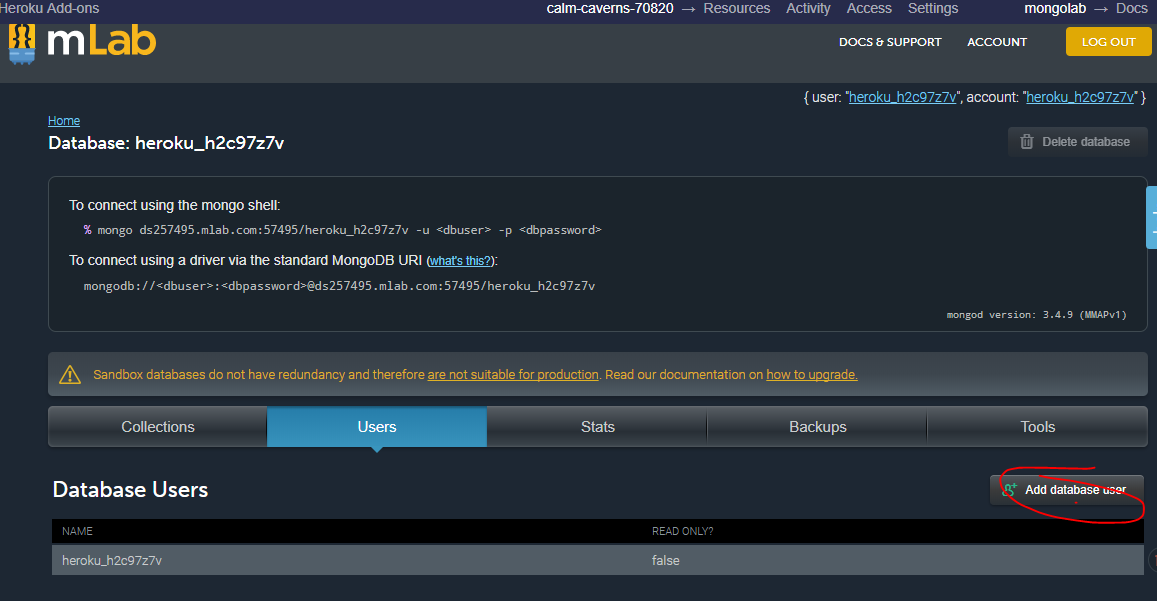Screen dimensions: 1157x601
Task: Open the account heroku_h2c97z7v link
Action: click(1080, 97)
